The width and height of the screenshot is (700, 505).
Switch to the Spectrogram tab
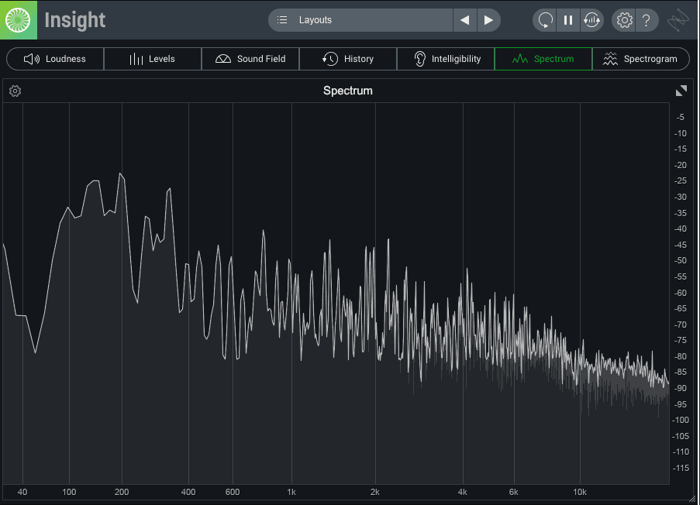click(641, 59)
